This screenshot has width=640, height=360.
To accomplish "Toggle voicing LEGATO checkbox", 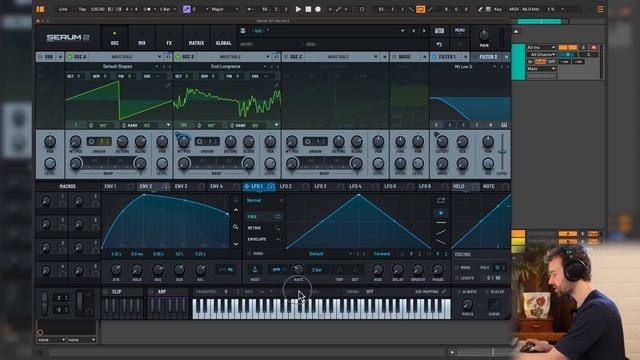I will [x=457, y=278].
